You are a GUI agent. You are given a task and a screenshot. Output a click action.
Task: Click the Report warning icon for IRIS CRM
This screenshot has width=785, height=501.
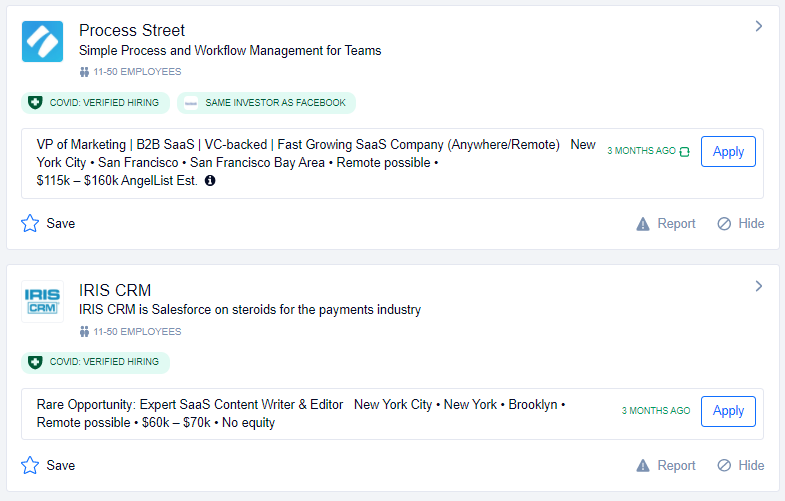click(x=643, y=466)
